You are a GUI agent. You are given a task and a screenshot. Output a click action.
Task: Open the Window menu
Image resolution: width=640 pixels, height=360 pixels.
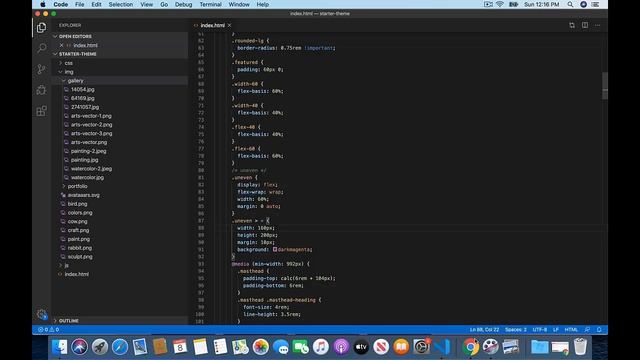[239, 4]
